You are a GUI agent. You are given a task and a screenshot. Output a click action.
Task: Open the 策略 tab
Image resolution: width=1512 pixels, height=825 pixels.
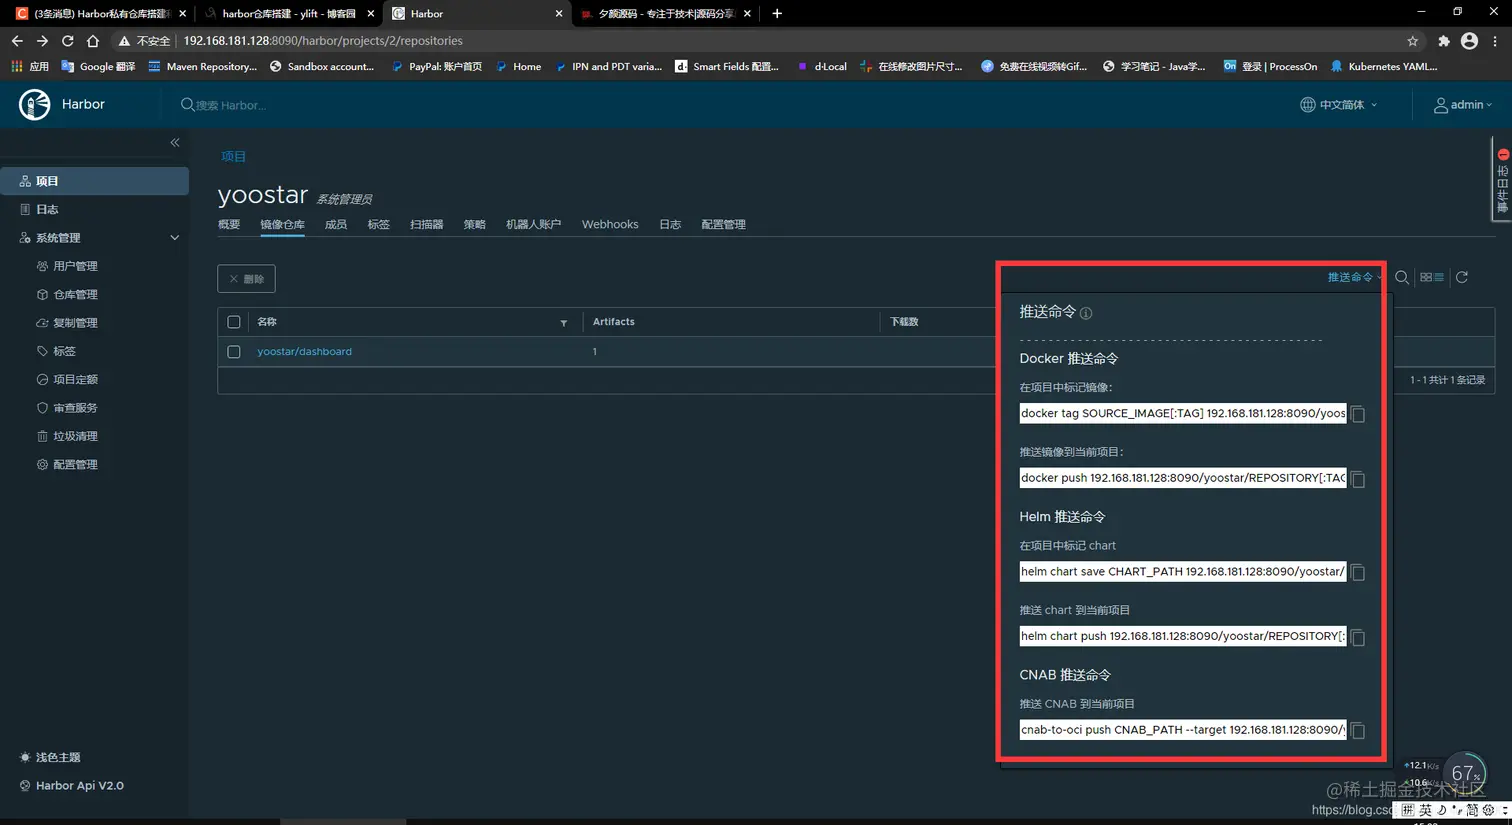pyautogui.click(x=474, y=224)
